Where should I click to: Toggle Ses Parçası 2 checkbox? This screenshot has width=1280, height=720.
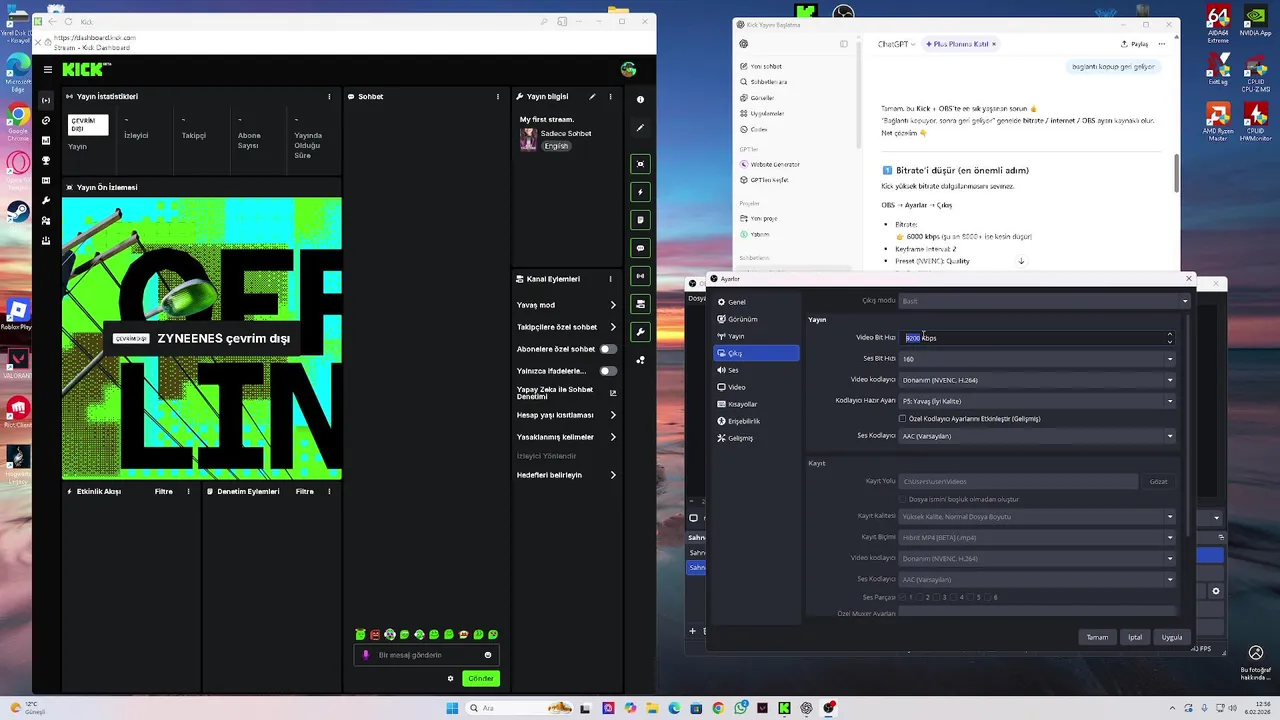(x=921, y=597)
